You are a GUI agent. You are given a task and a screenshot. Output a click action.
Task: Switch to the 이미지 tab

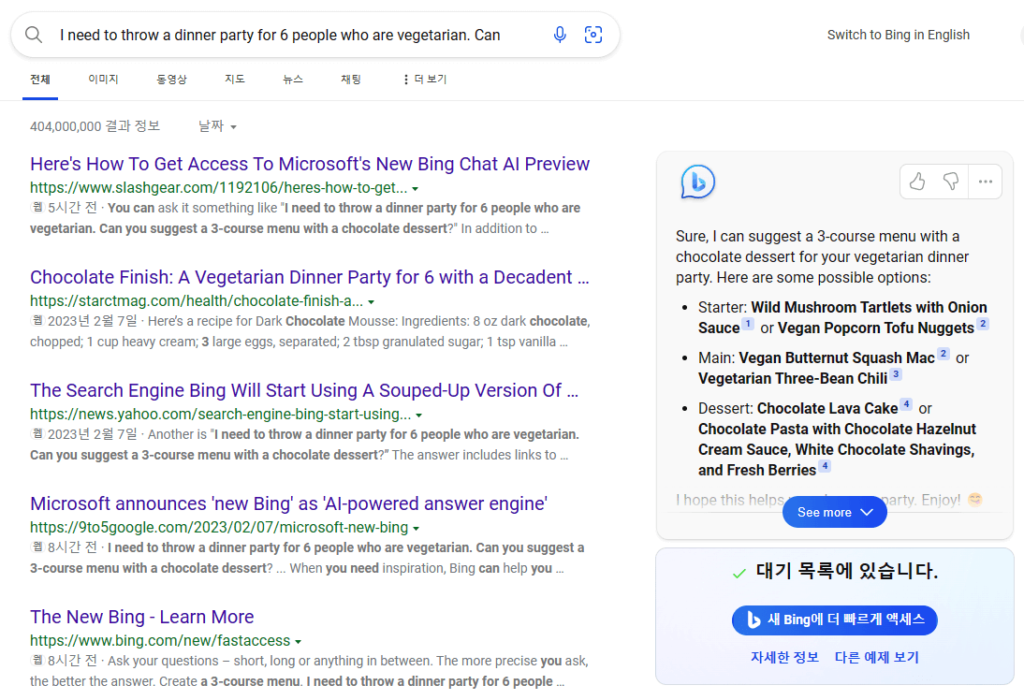[103, 79]
